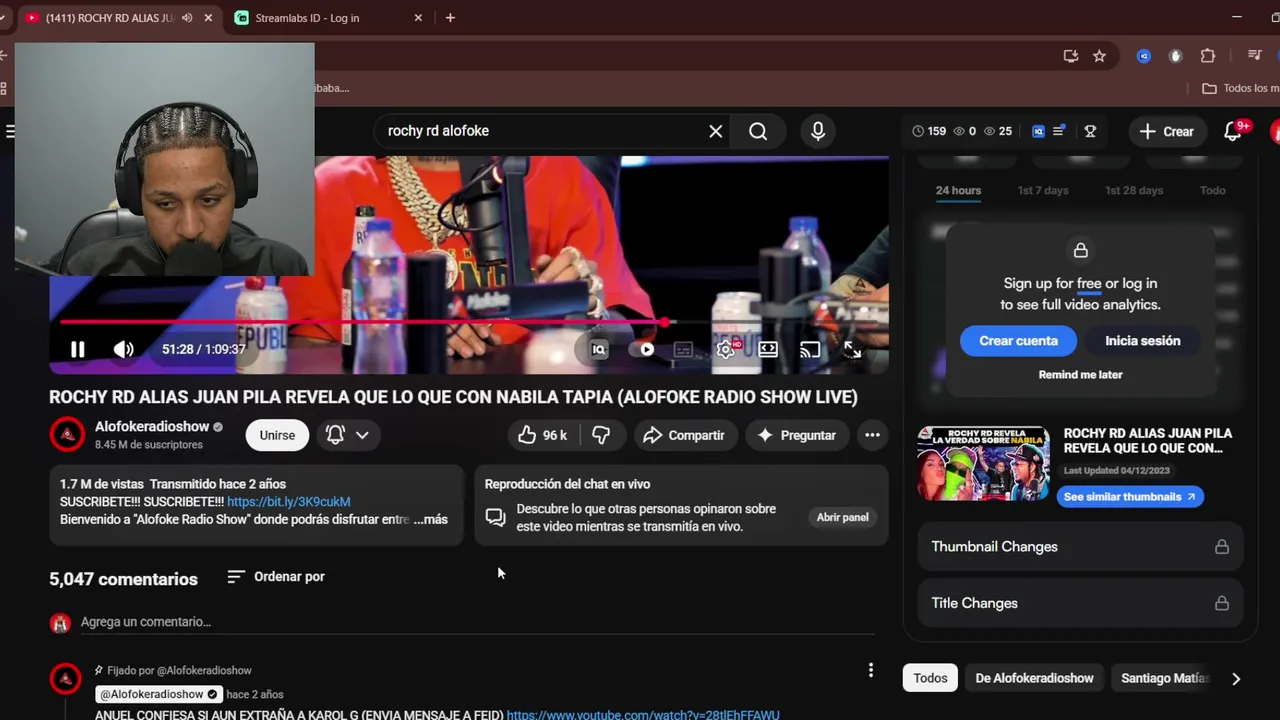Open pinned comment three-dot menu
This screenshot has width=1280, height=720.
870,670
